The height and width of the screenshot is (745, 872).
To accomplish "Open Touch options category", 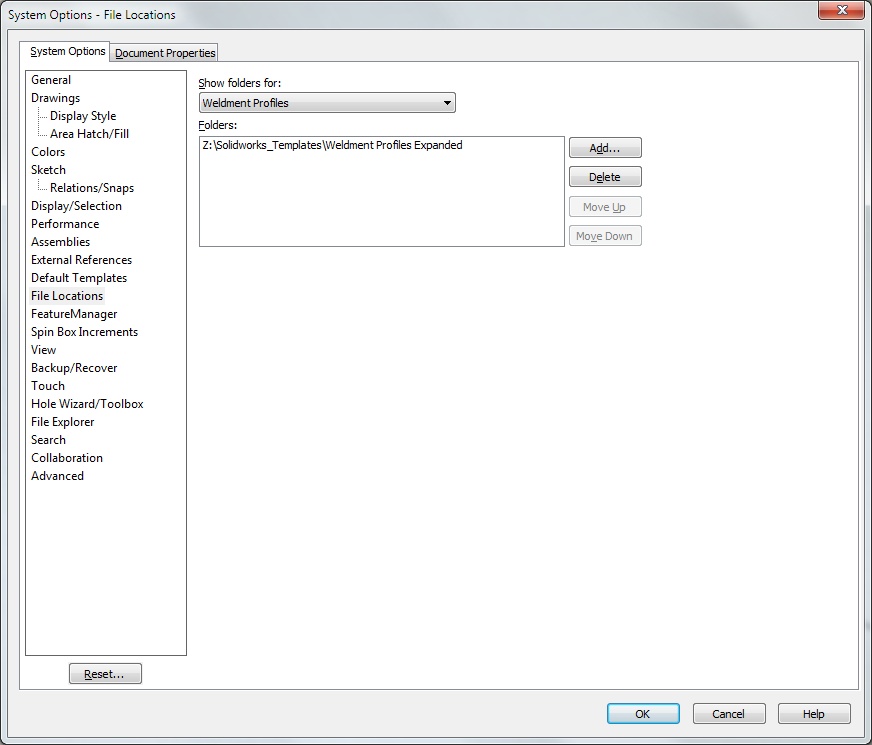I will (48, 386).
